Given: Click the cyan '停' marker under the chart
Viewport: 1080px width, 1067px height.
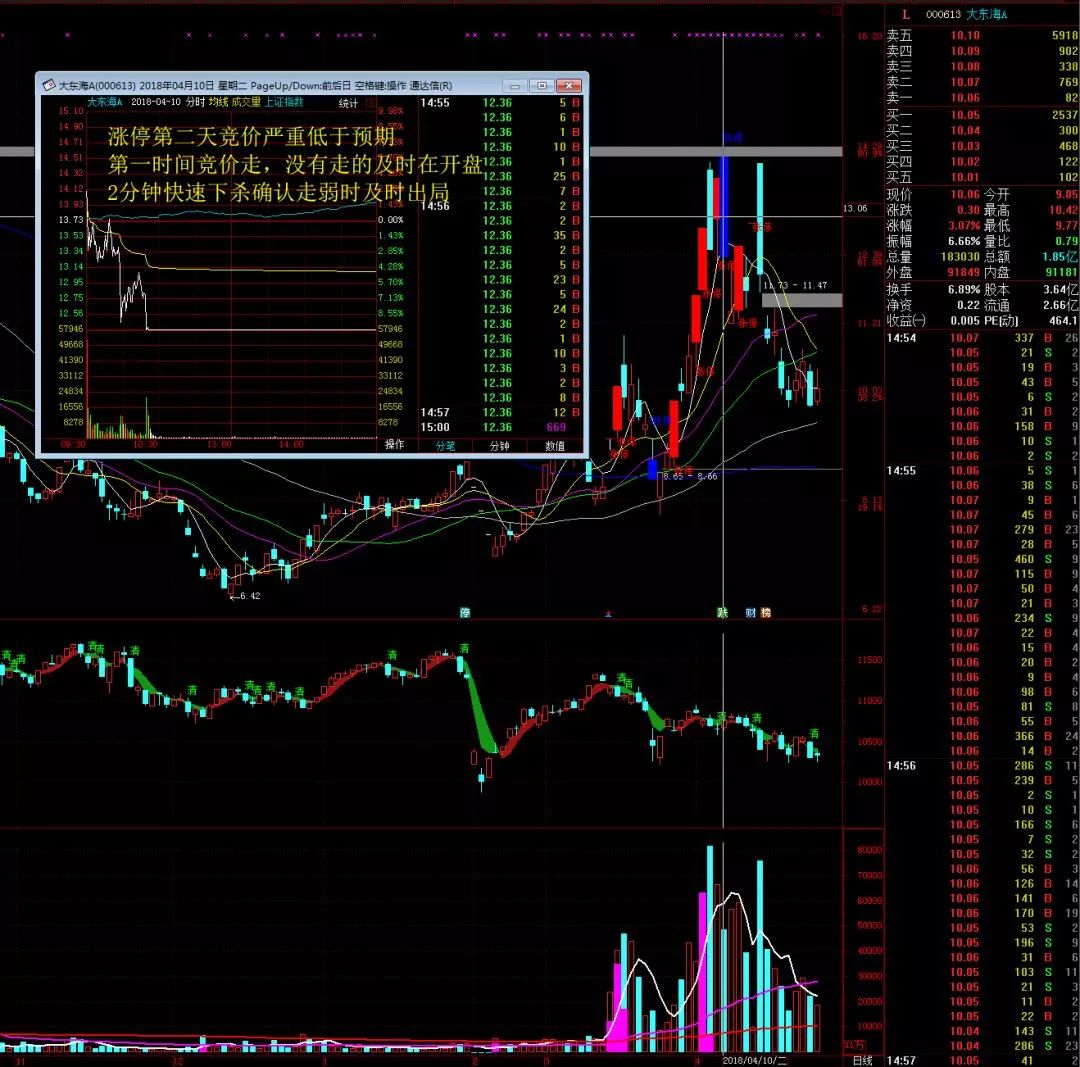Looking at the screenshot, I should [465, 612].
